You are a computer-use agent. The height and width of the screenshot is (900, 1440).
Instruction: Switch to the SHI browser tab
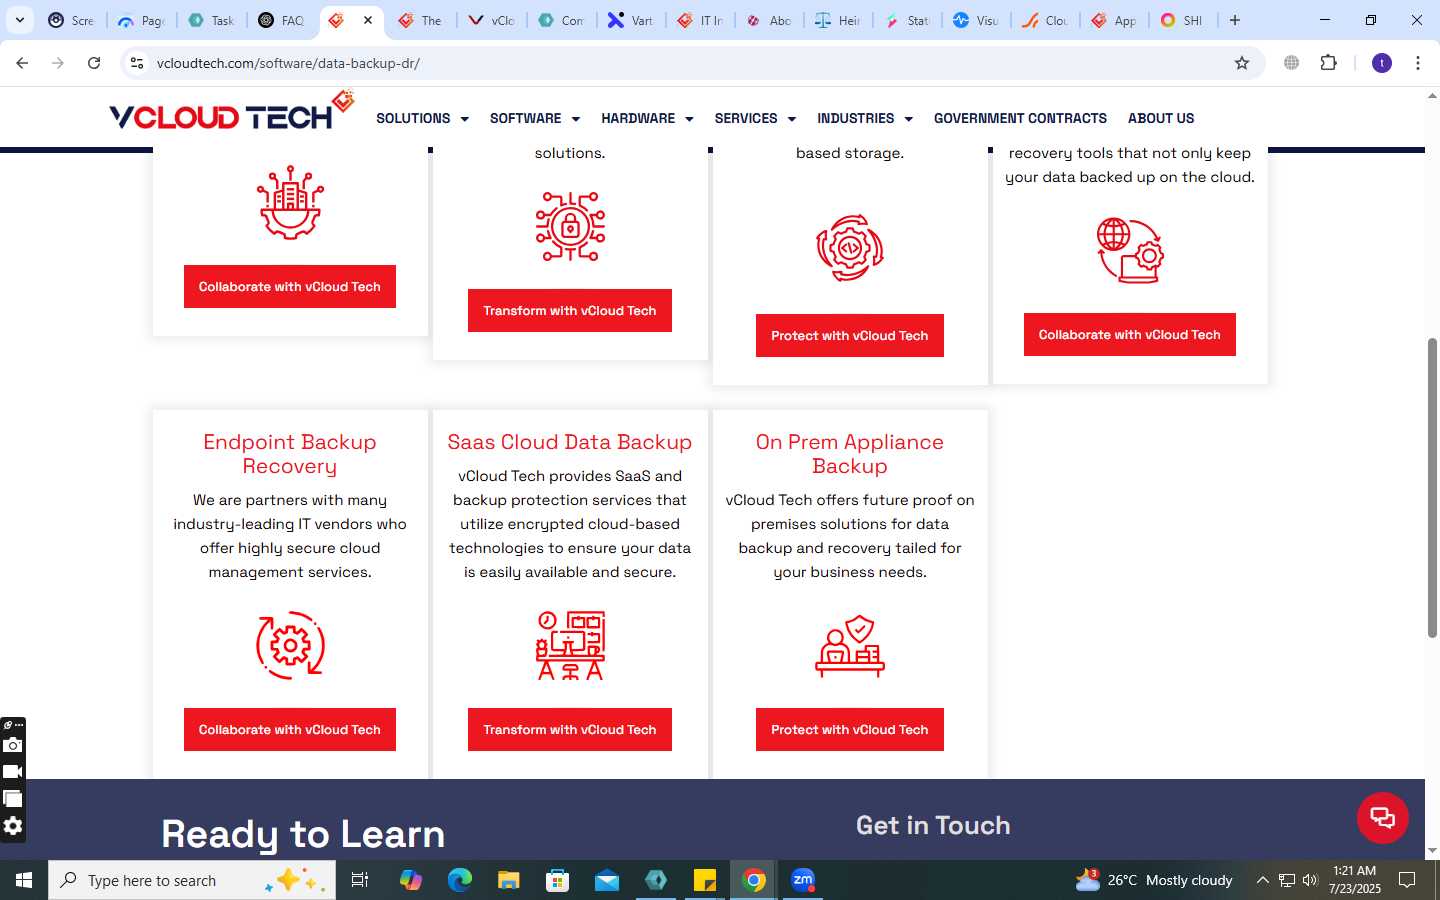click(x=1182, y=20)
